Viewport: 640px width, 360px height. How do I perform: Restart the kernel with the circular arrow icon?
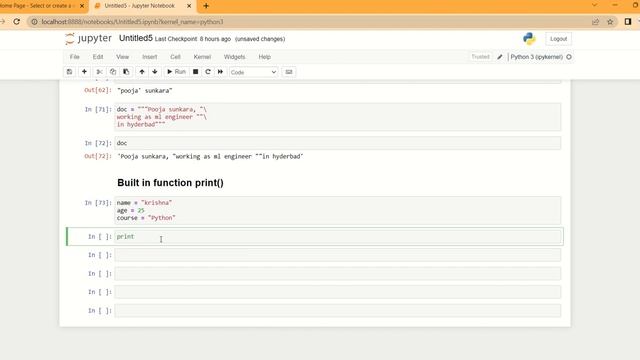point(208,72)
